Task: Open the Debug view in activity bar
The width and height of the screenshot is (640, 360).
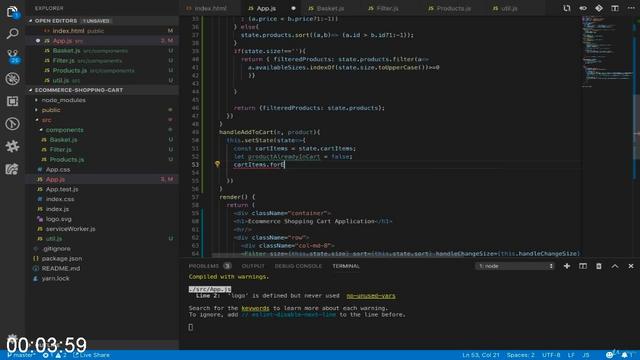Action: tap(12, 79)
